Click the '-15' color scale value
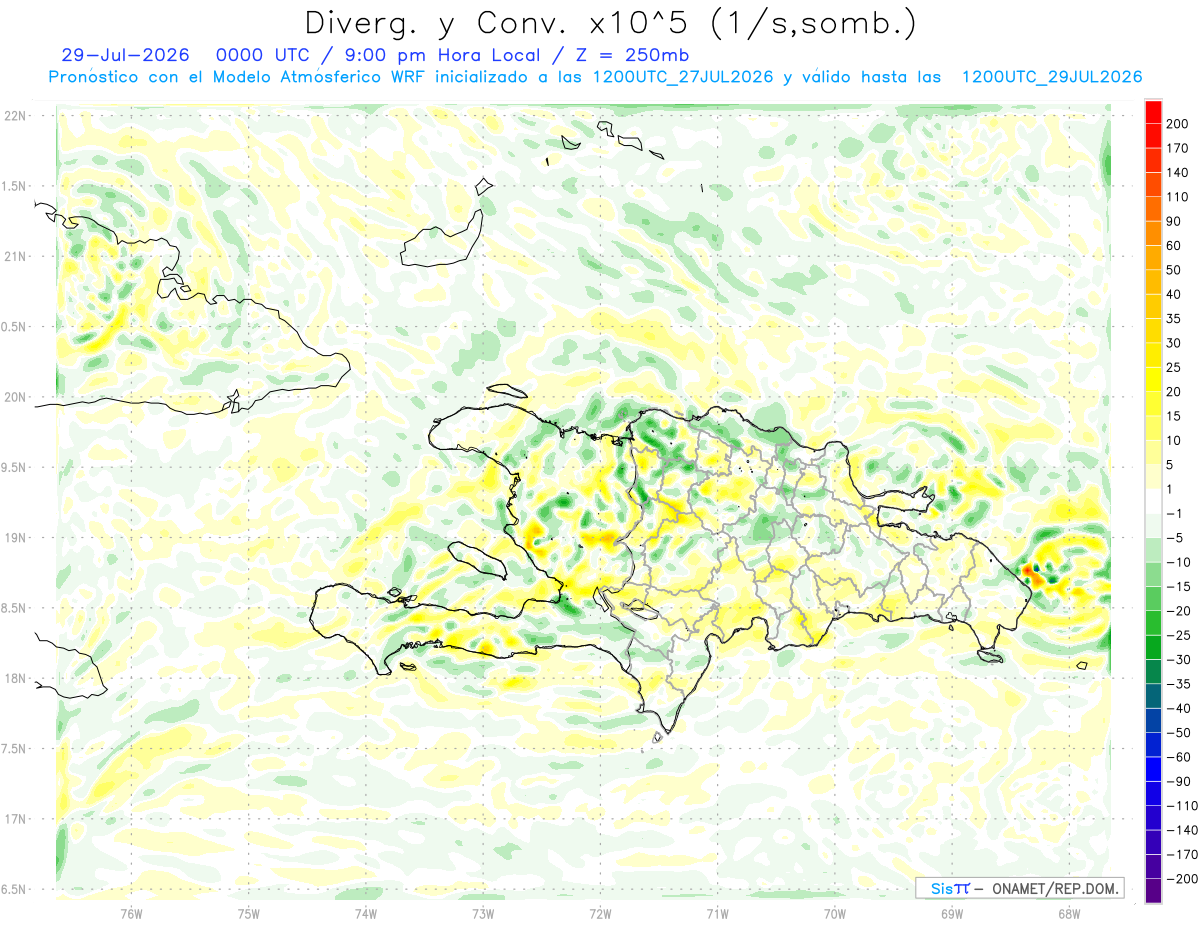This screenshot has height=927, width=1200. (x=1180, y=586)
